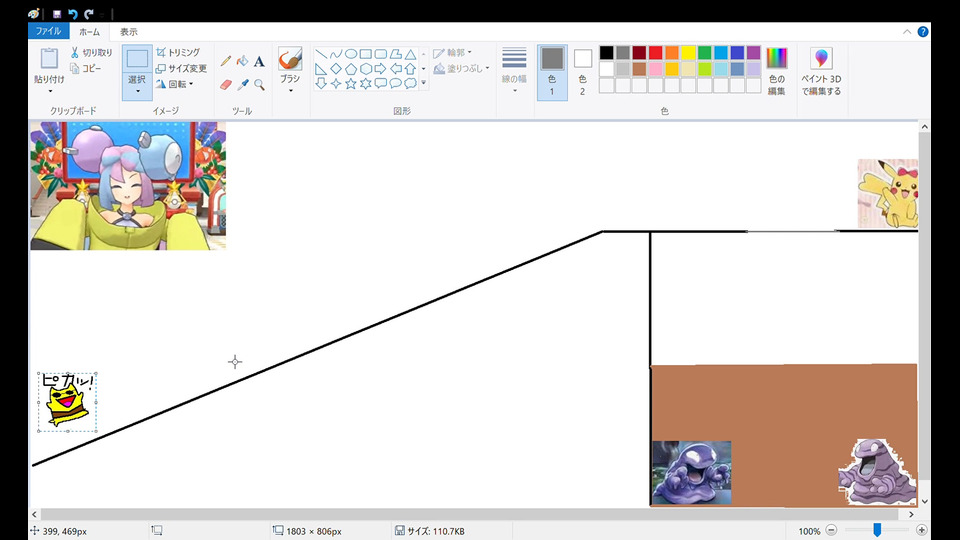The image size is (960, 540).
Task: Expand the Paste (貼り付け) dropdown arrow
Action: coord(50,91)
